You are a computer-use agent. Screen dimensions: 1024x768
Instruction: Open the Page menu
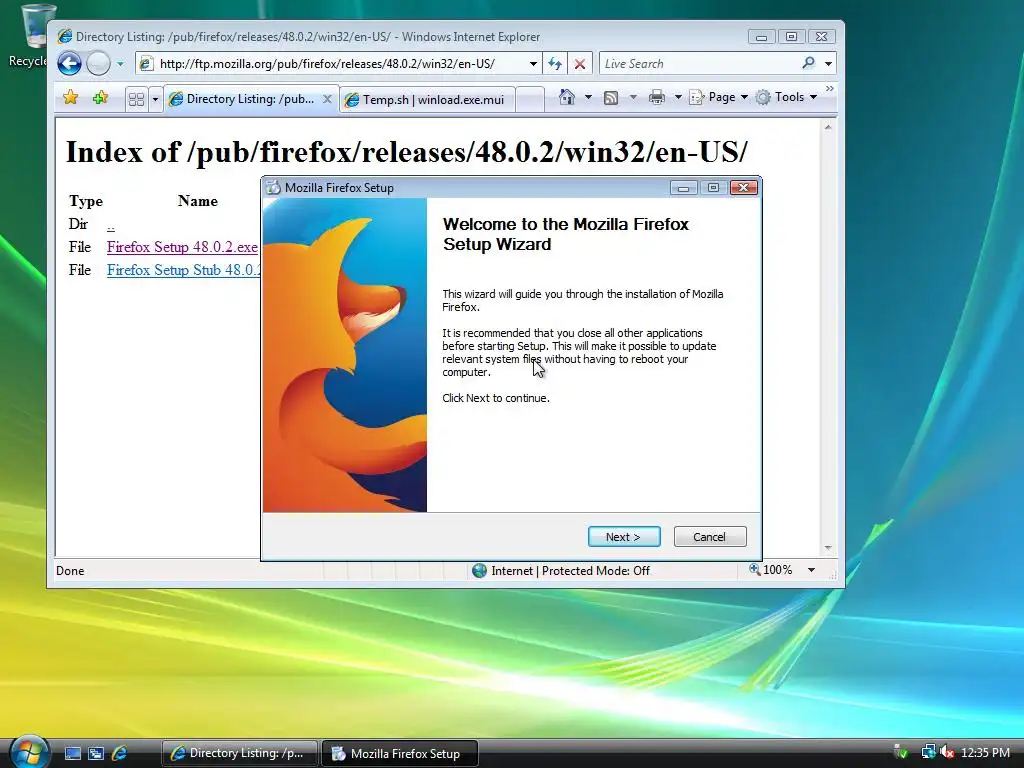click(718, 97)
